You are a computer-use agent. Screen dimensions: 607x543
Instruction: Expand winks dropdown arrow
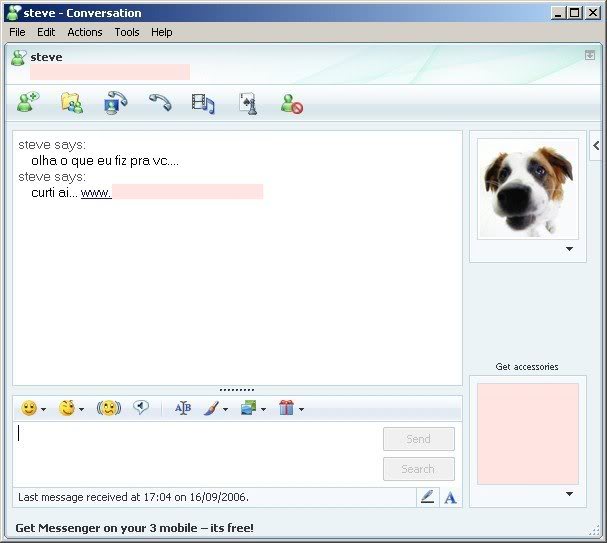81,409
